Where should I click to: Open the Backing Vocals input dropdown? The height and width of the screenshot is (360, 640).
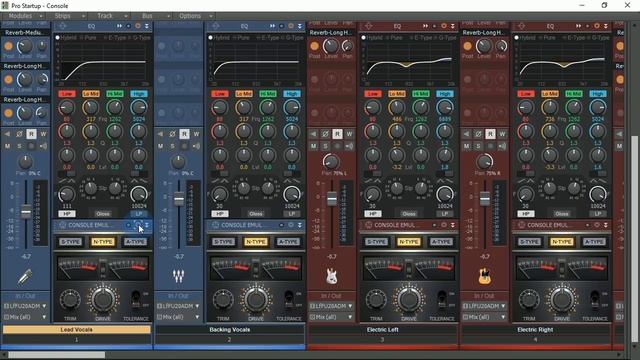point(178,306)
